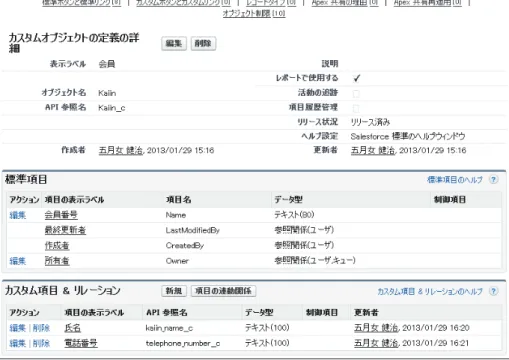Open the 氏名 field label link
The height and width of the screenshot is (360, 509).
point(73,328)
